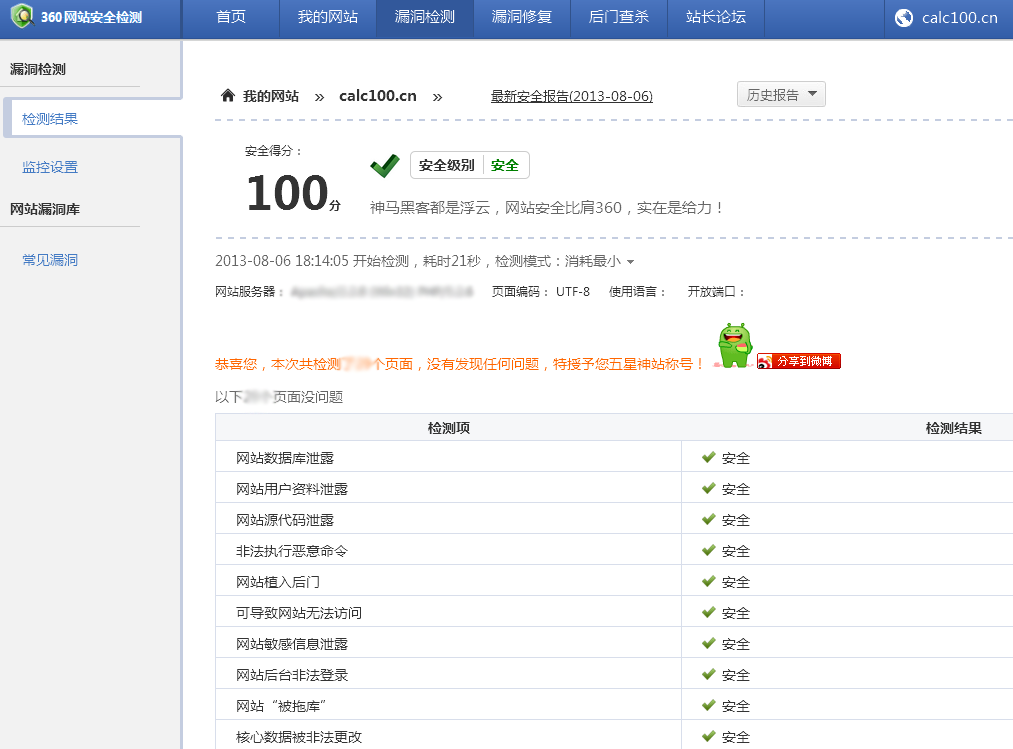Click the checkmark in 网站数据库泄露 row
This screenshot has height=749, width=1013.
tap(709, 457)
